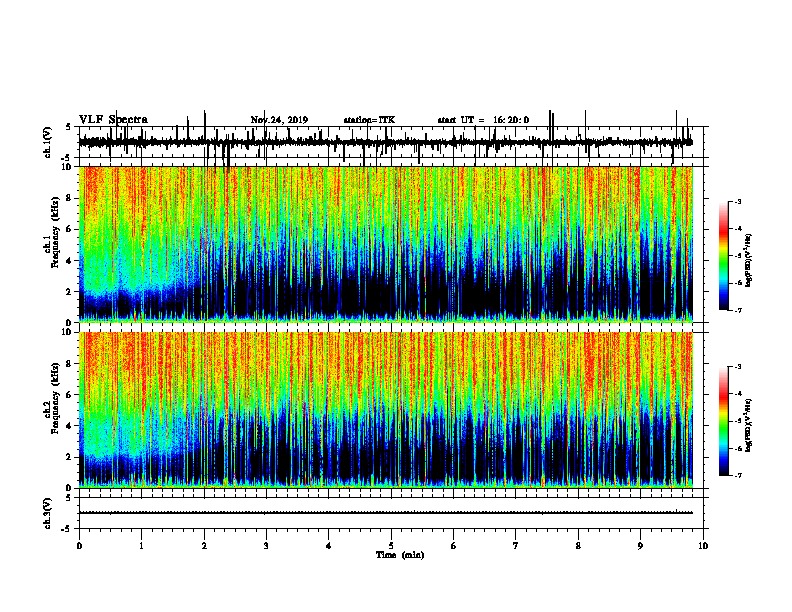Viewport: 792px width, 612px height.
Task: Click "-7" label on ch.2 color scale
Action: tap(738, 476)
